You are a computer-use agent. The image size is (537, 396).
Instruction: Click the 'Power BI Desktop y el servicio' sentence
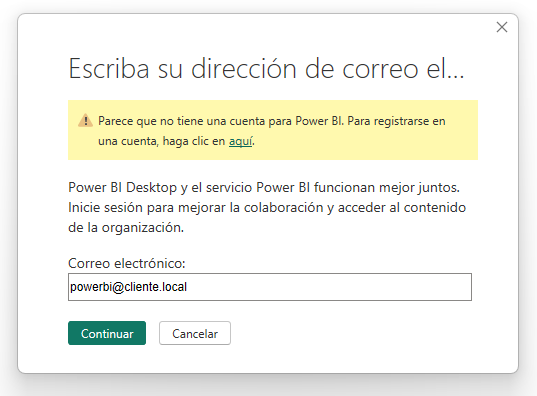pyautogui.click(x=264, y=187)
